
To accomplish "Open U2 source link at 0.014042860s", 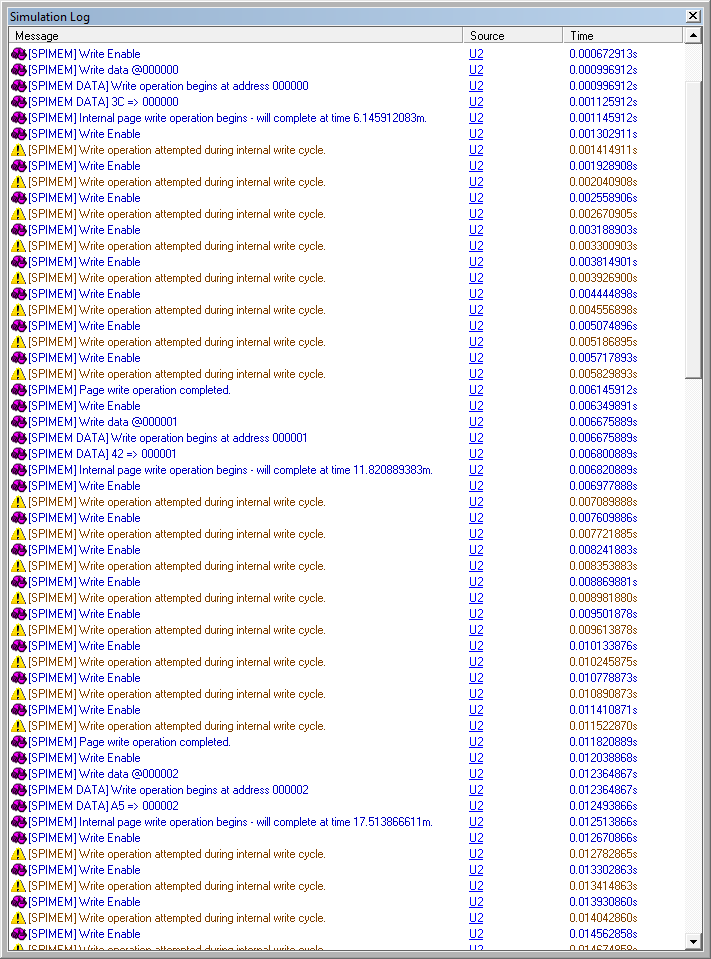I will 476,917.
